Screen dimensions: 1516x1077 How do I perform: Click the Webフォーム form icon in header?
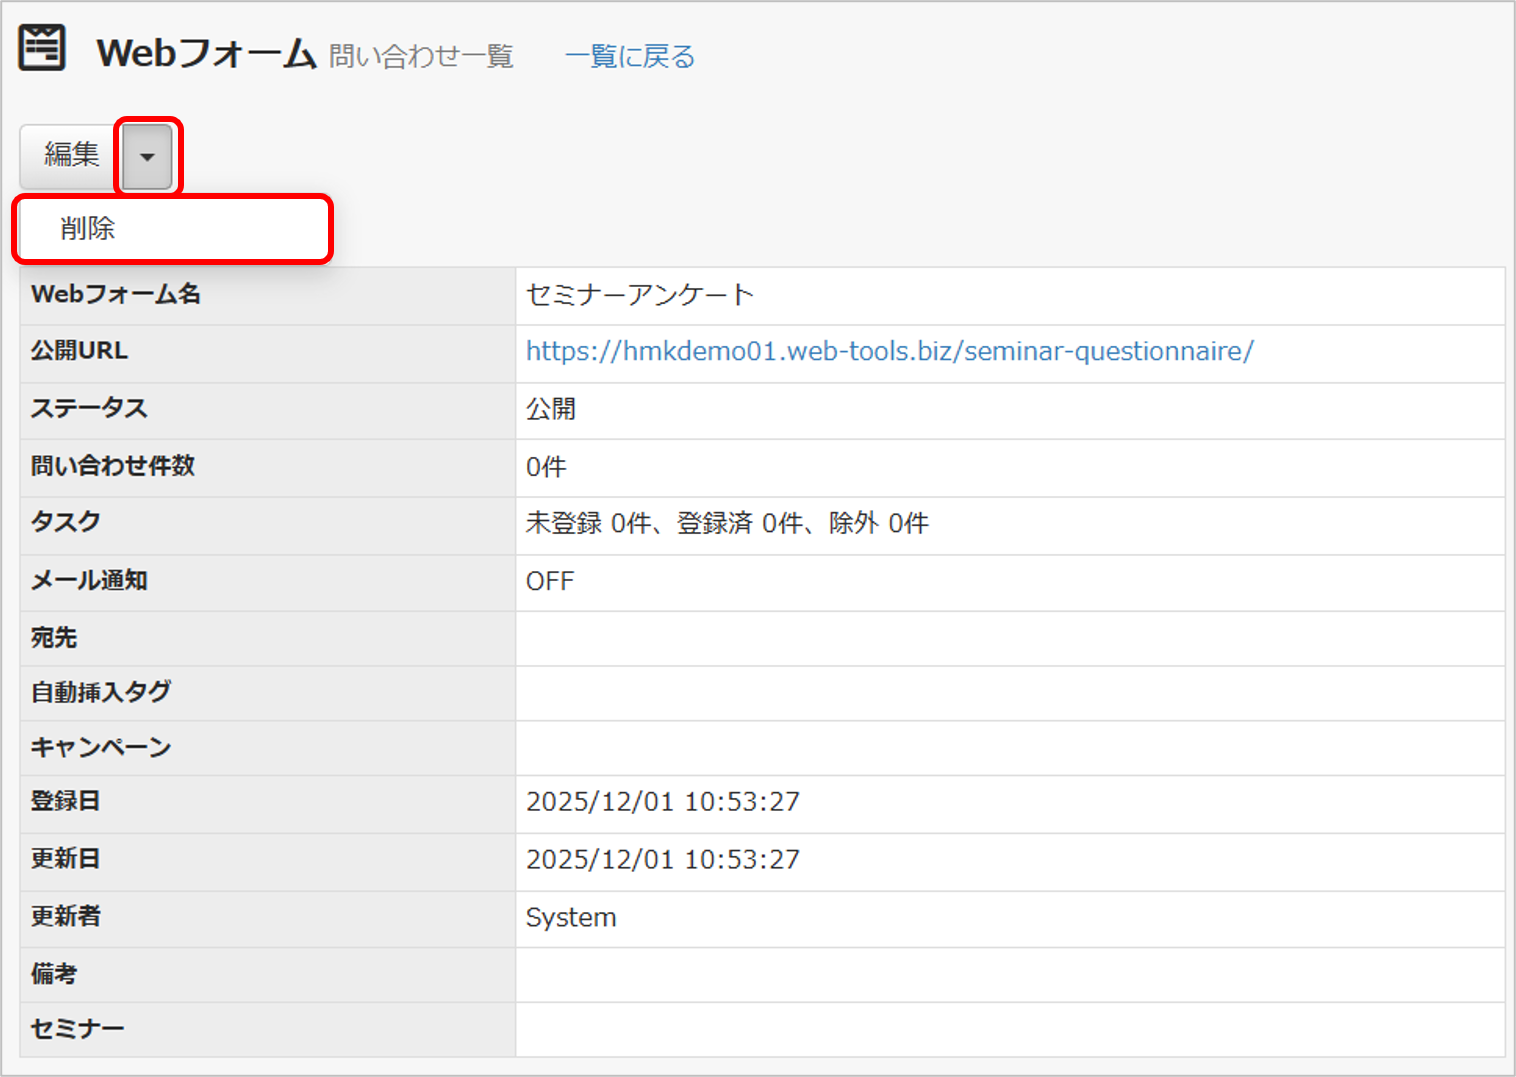(x=42, y=48)
